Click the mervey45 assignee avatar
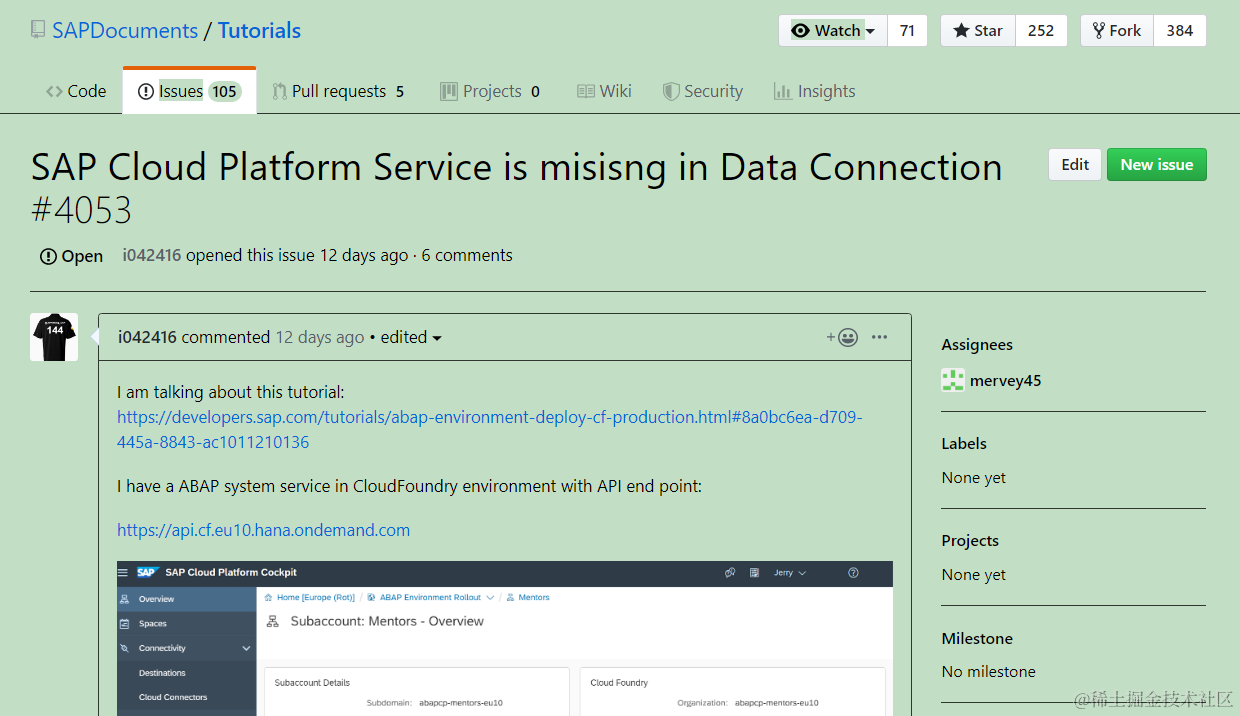1240x716 pixels. (x=953, y=380)
